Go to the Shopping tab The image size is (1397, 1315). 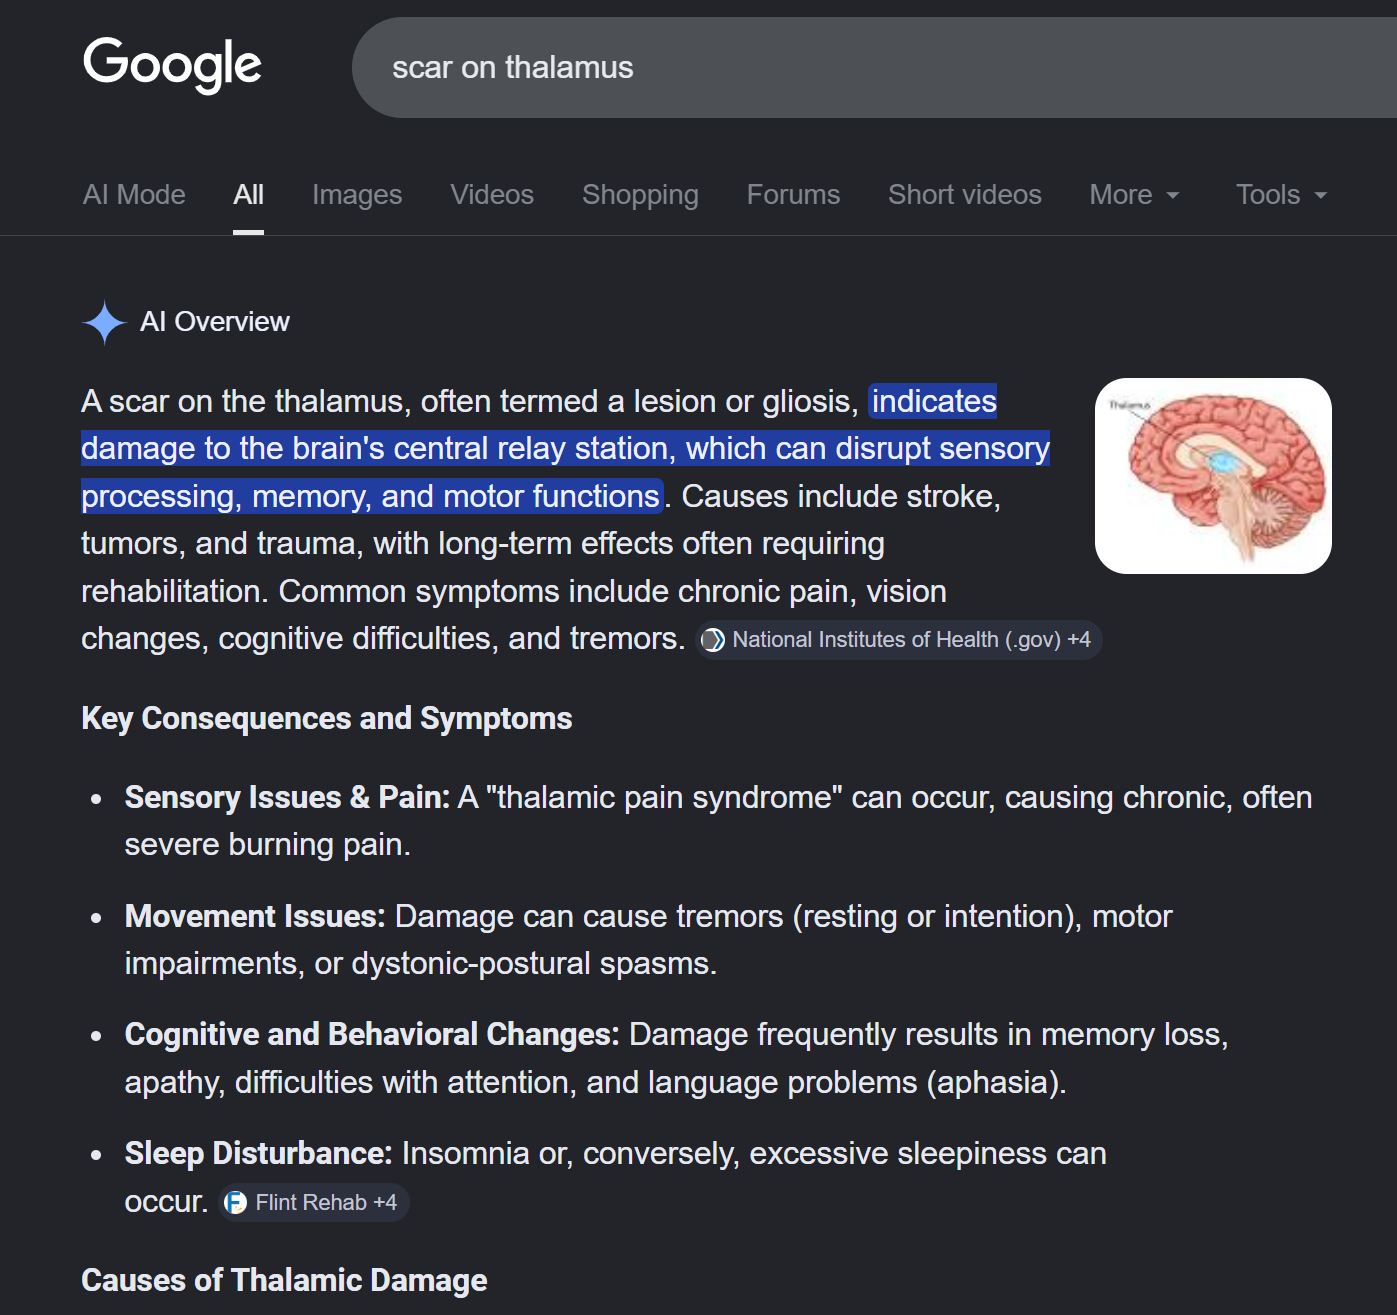(x=640, y=195)
